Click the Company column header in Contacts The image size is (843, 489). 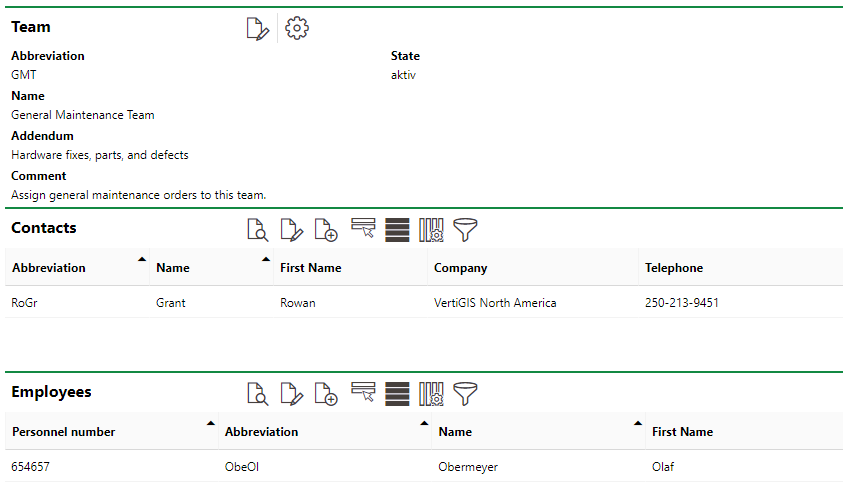point(461,268)
